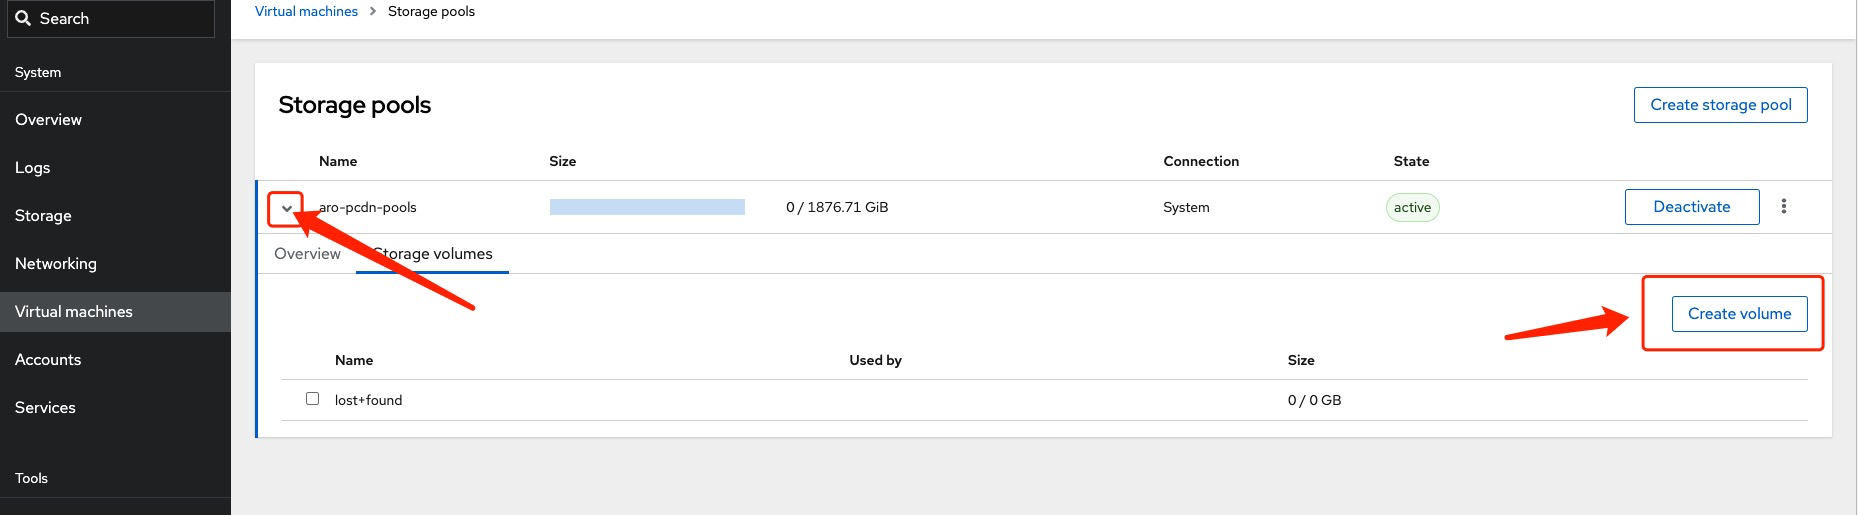1858x515 pixels.
Task: Click the Create storage pool button
Action: tap(1720, 105)
